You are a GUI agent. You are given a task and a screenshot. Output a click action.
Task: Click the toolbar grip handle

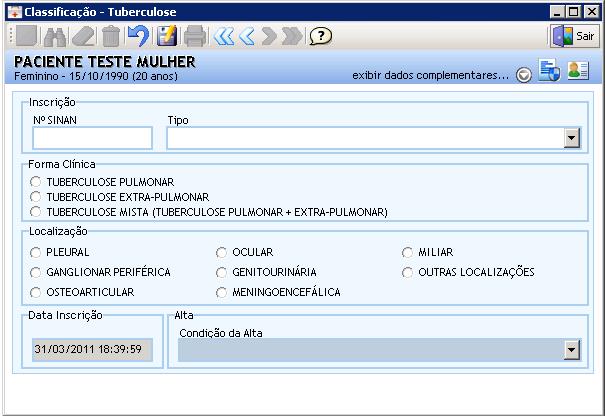(x=11, y=36)
